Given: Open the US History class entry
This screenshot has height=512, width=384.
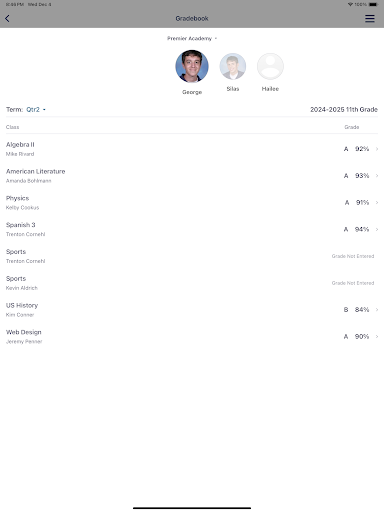Looking at the screenshot, I should (x=192, y=310).
